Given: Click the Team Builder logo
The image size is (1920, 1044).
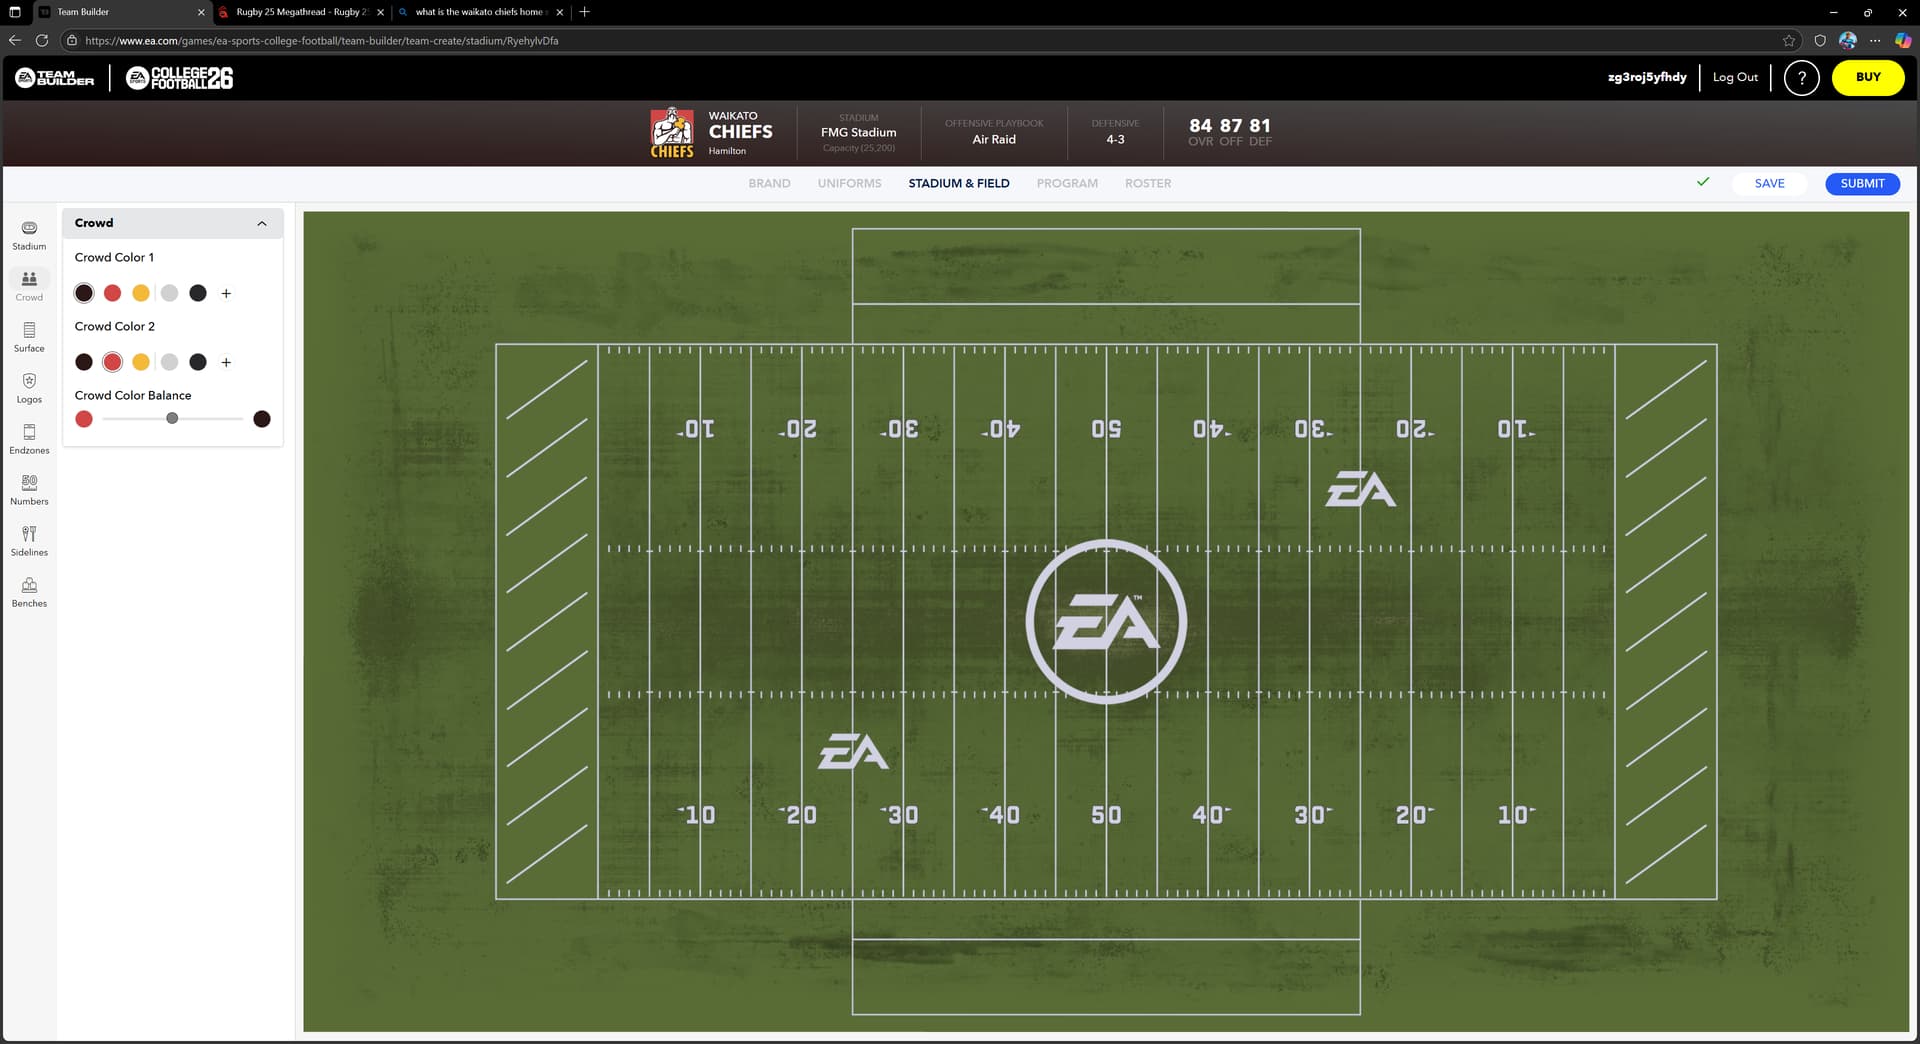Looking at the screenshot, I should [55, 78].
